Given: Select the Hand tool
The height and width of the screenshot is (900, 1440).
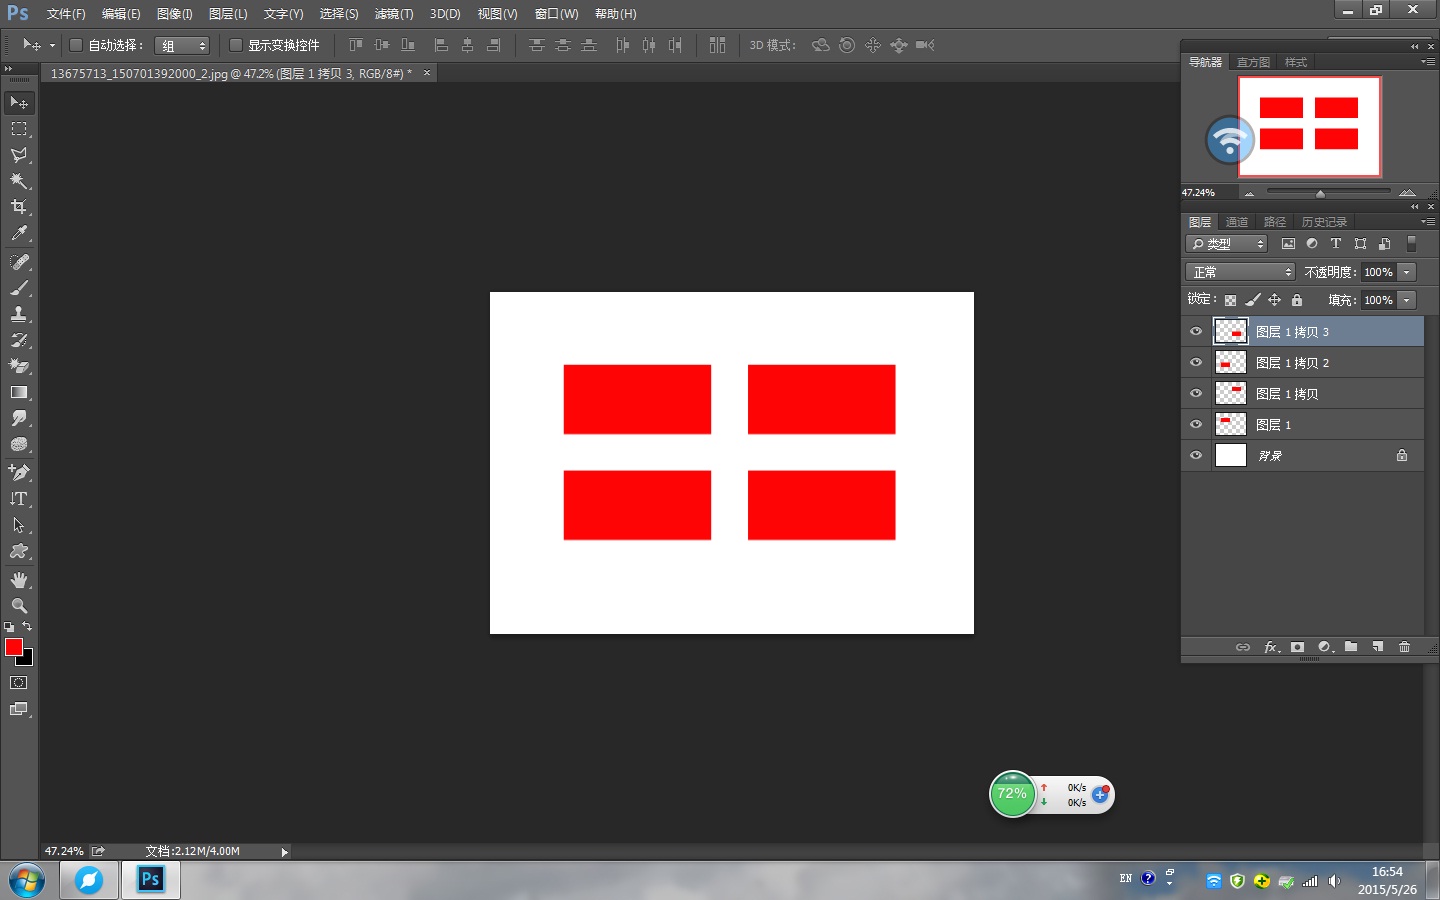Looking at the screenshot, I should click(19, 580).
